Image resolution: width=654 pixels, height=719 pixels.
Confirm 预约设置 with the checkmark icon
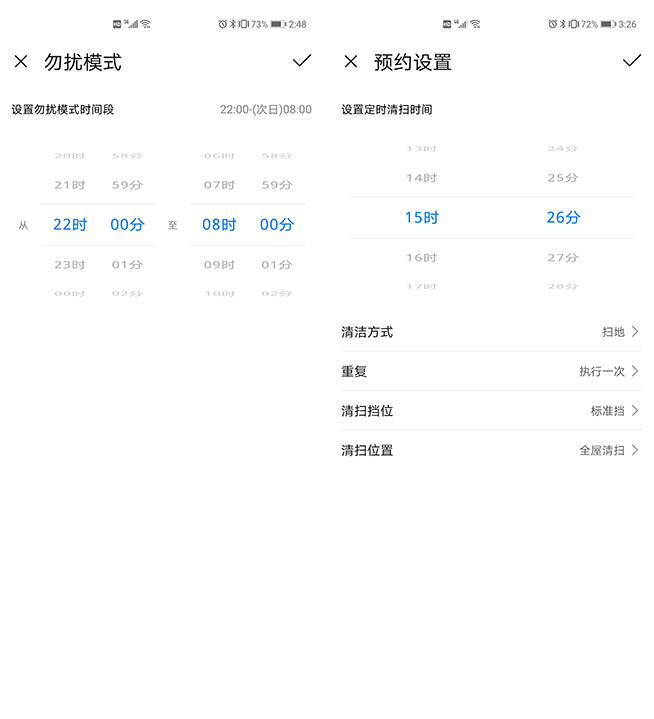click(631, 61)
